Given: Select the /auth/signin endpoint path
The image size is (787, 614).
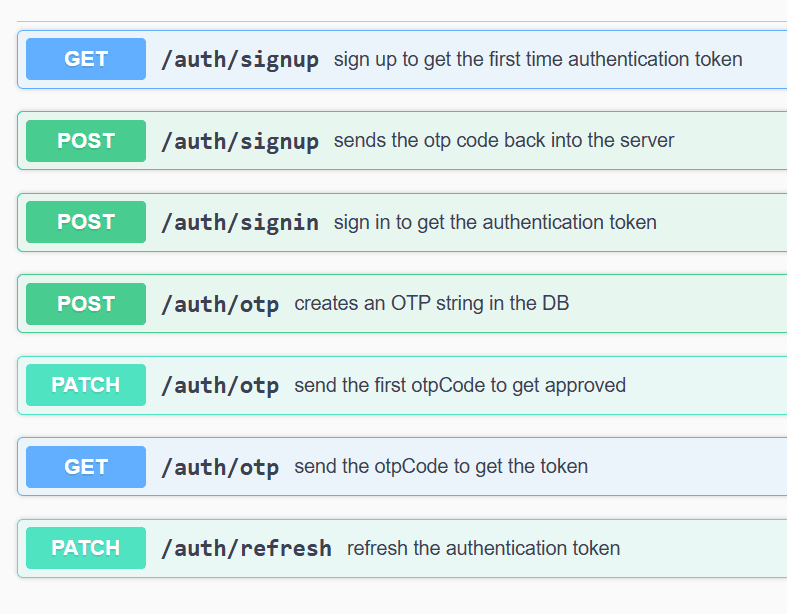Looking at the screenshot, I should (240, 222).
